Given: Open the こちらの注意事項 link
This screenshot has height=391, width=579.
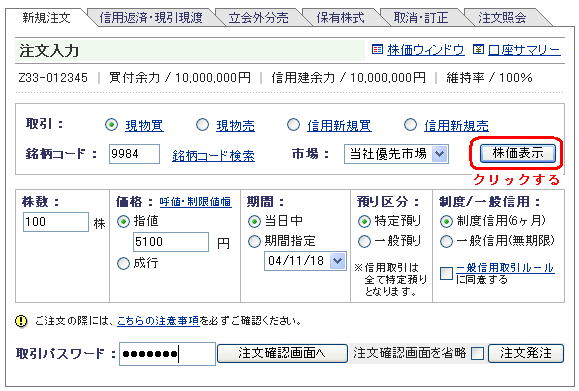Looking at the screenshot, I should pos(158,321).
